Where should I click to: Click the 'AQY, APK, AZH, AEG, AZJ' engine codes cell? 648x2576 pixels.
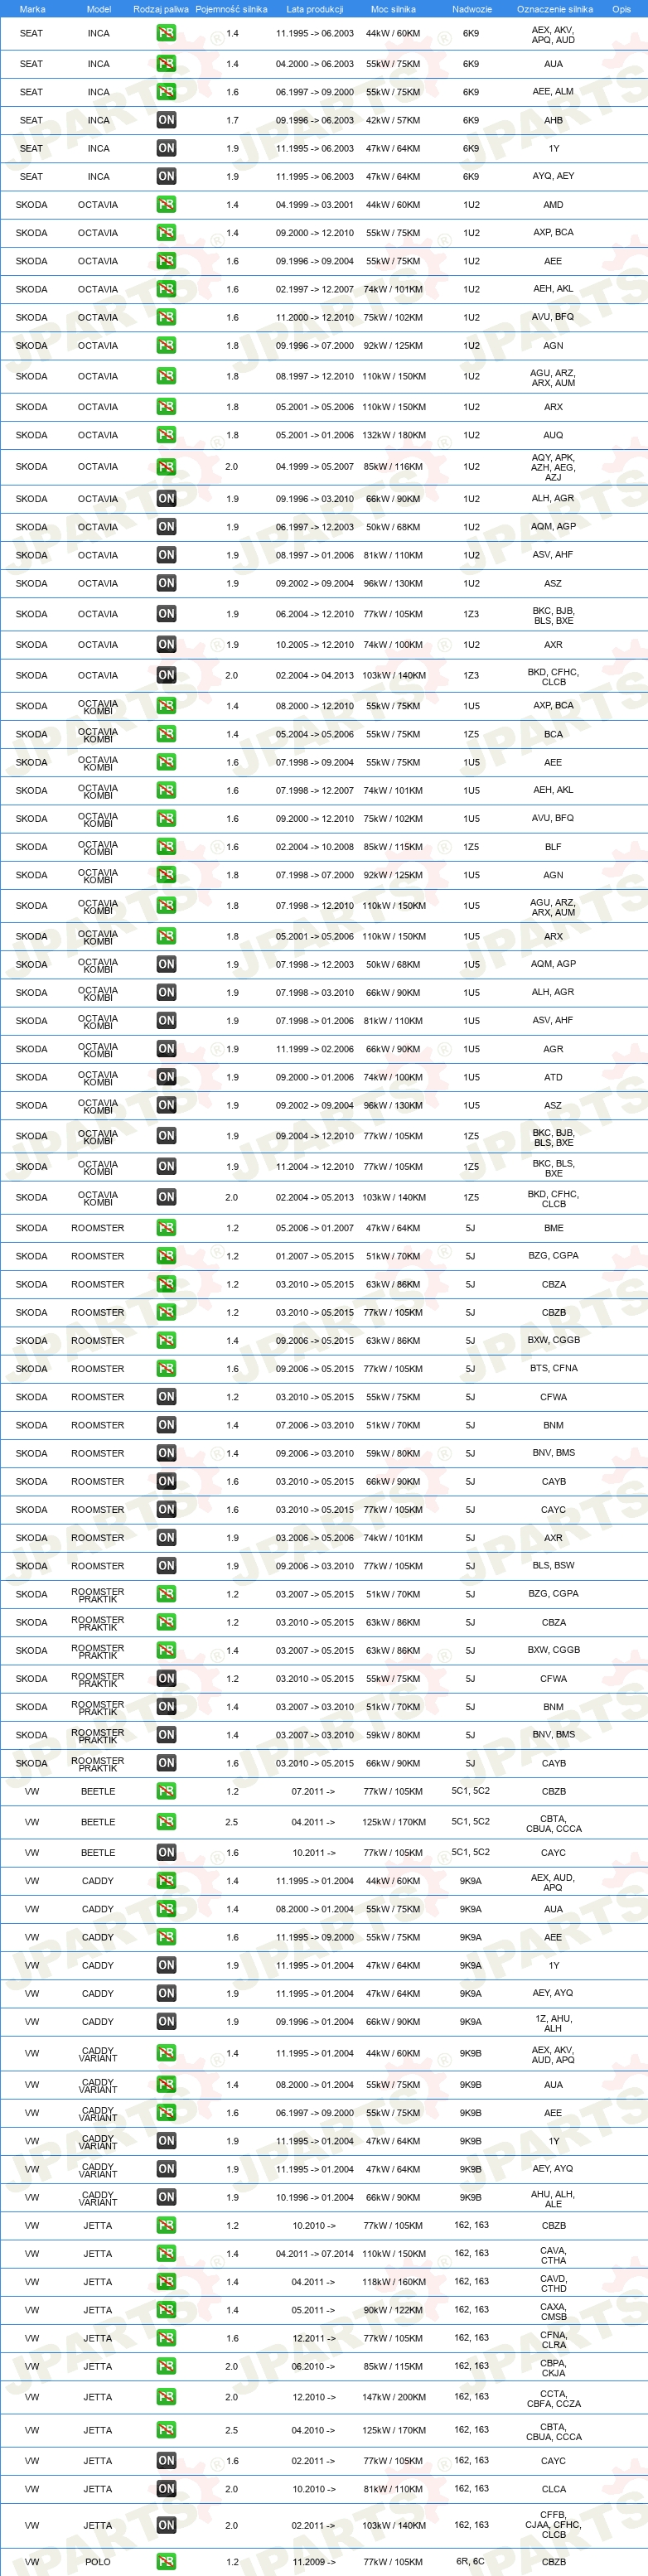553,467
